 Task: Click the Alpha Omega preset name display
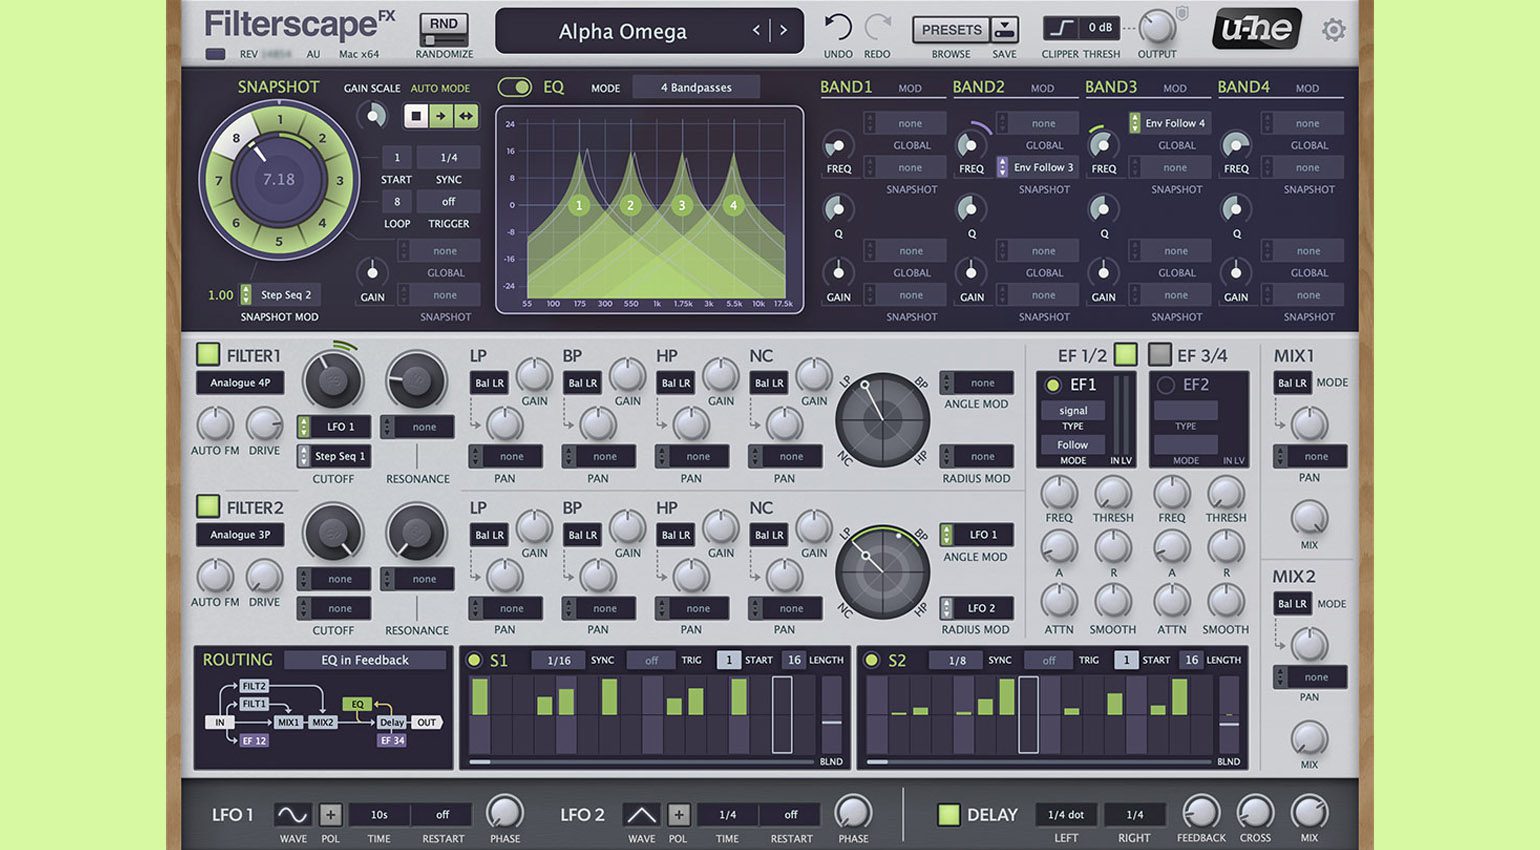pos(622,32)
